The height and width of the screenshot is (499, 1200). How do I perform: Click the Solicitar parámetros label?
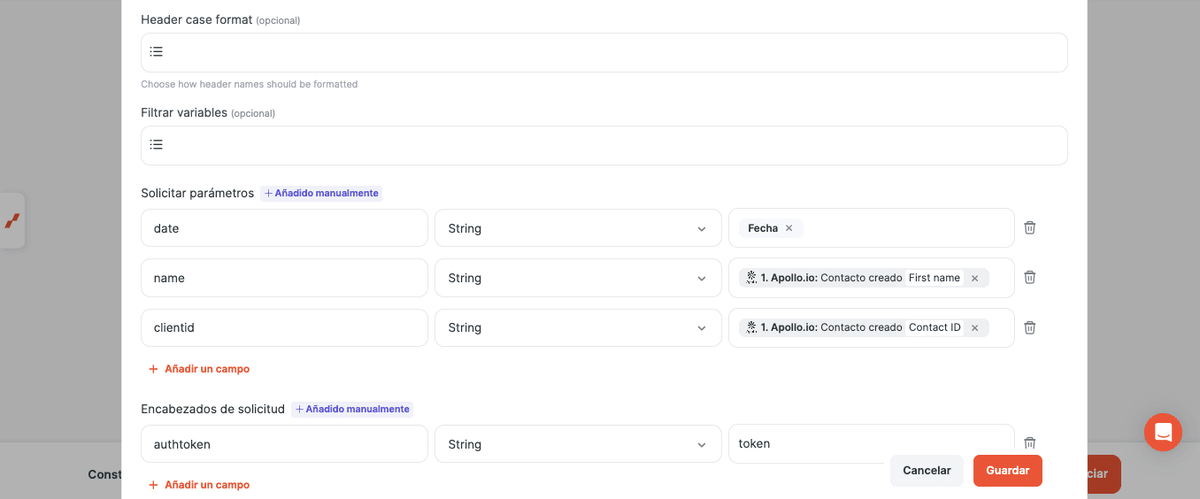198,193
